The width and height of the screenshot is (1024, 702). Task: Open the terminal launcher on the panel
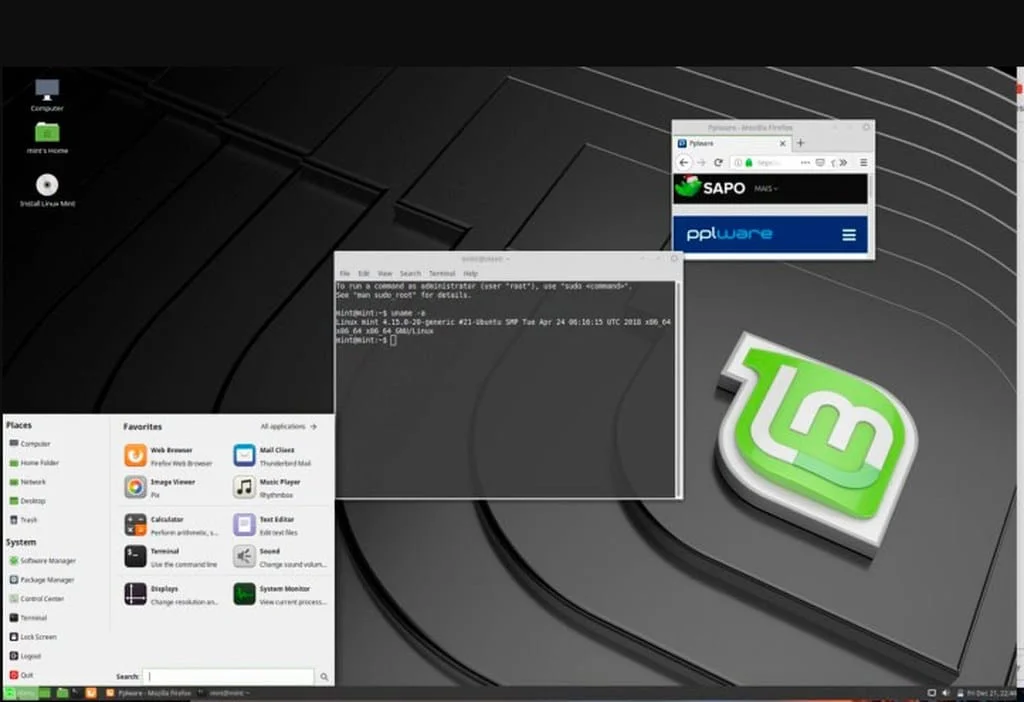click(76, 693)
